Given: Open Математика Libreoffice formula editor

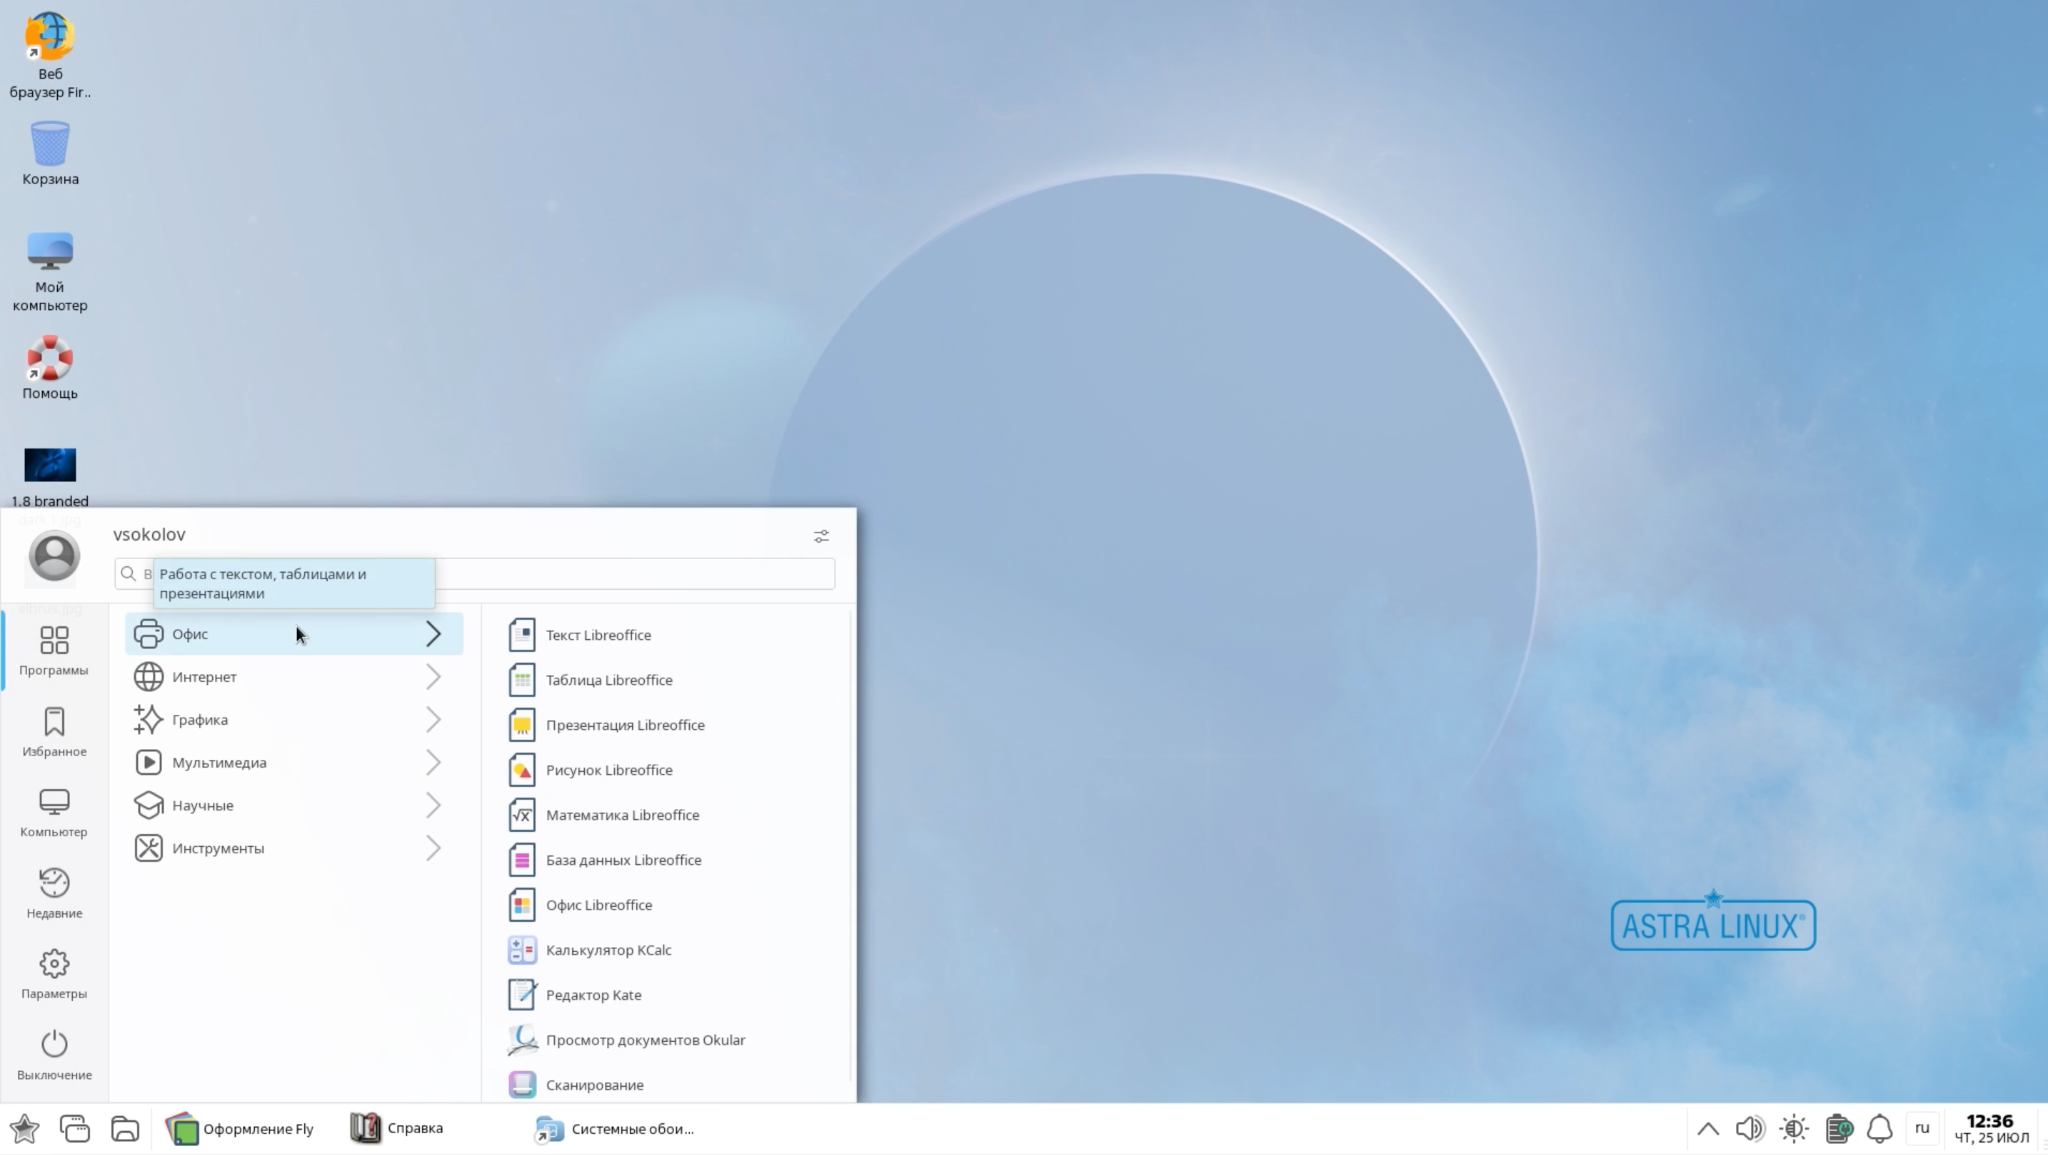Looking at the screenshot, I should pos(621,815).
